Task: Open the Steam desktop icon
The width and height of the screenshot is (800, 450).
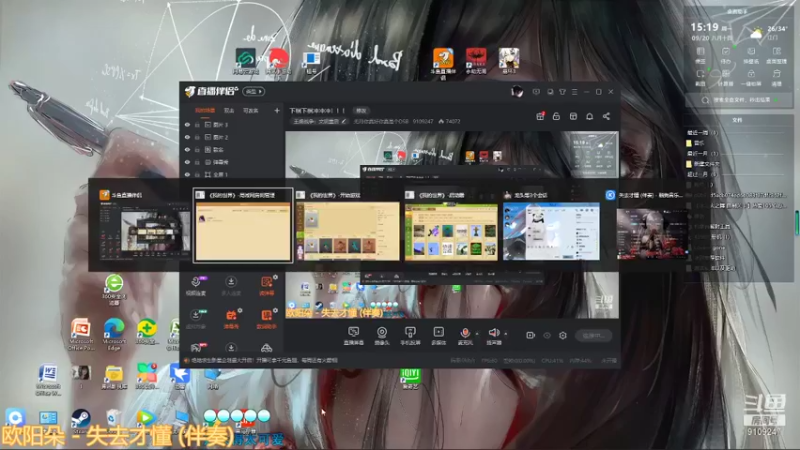Action: pos(81,419)
